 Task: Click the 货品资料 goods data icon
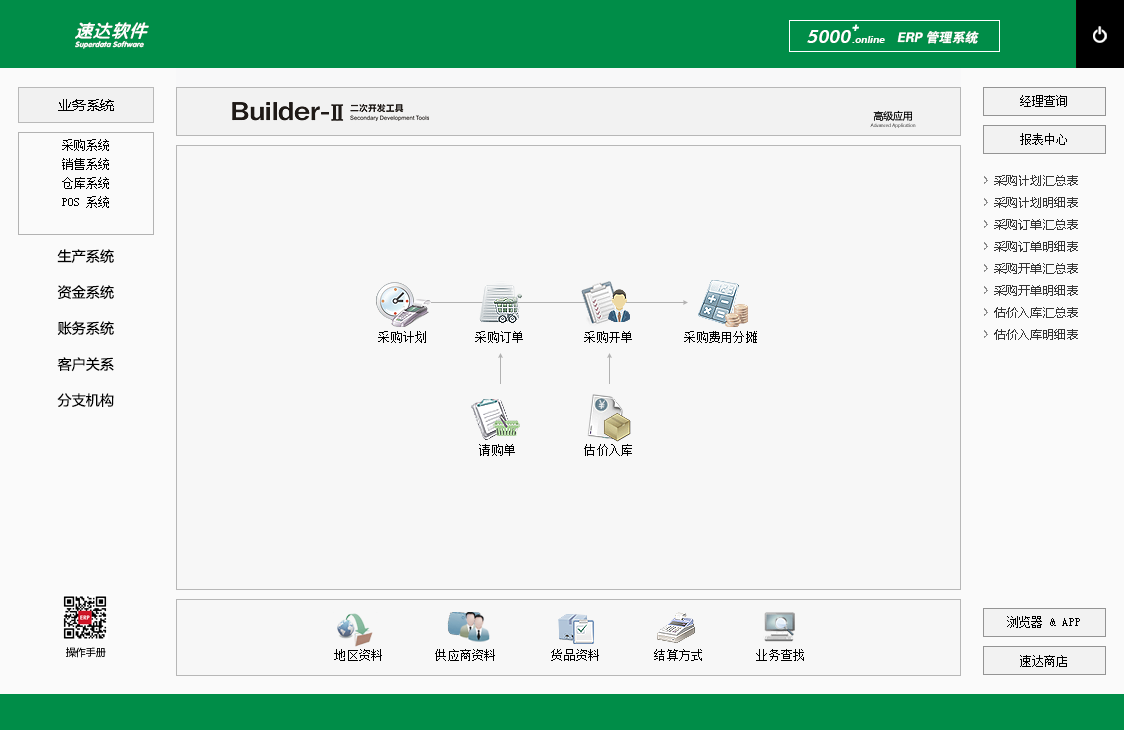click(x=575, y=628)
